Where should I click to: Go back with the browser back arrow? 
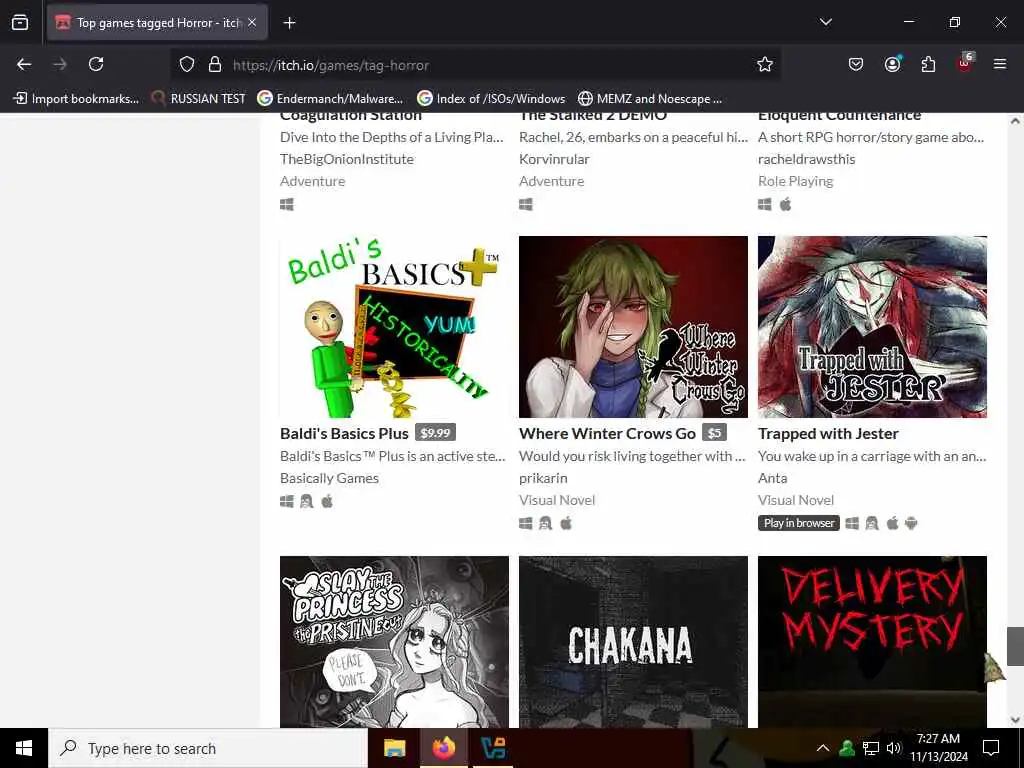pyautogui.click(x=24, y=64)
